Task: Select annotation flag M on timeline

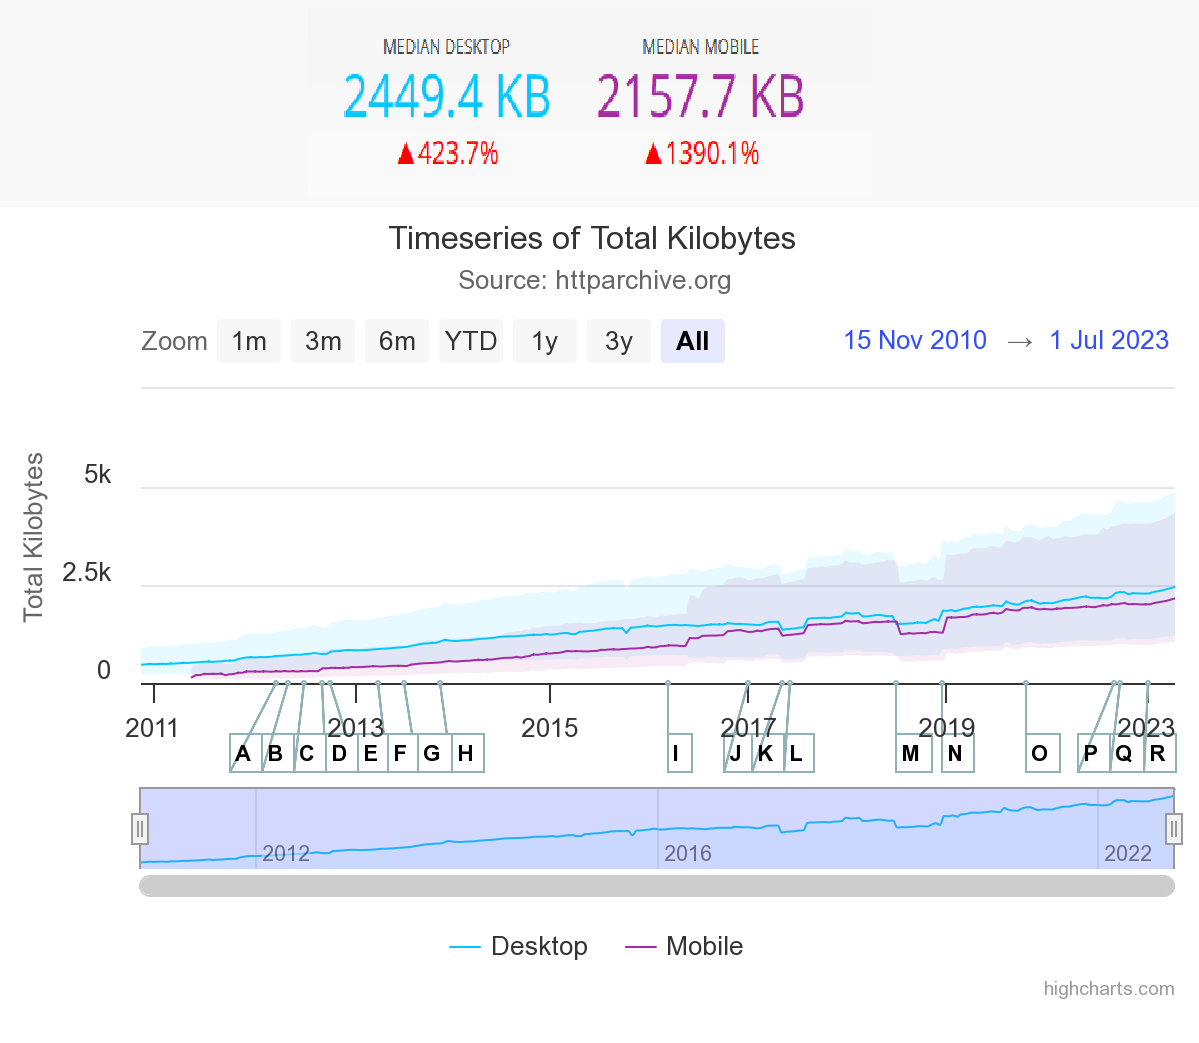Action: [x=911, y=753]
